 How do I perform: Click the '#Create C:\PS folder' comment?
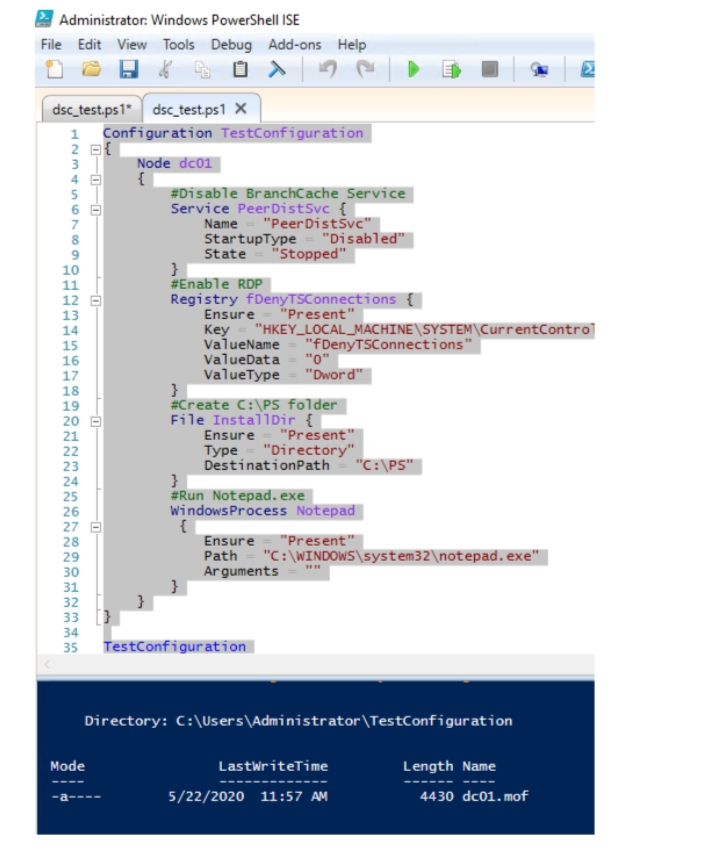click(254, 405)
